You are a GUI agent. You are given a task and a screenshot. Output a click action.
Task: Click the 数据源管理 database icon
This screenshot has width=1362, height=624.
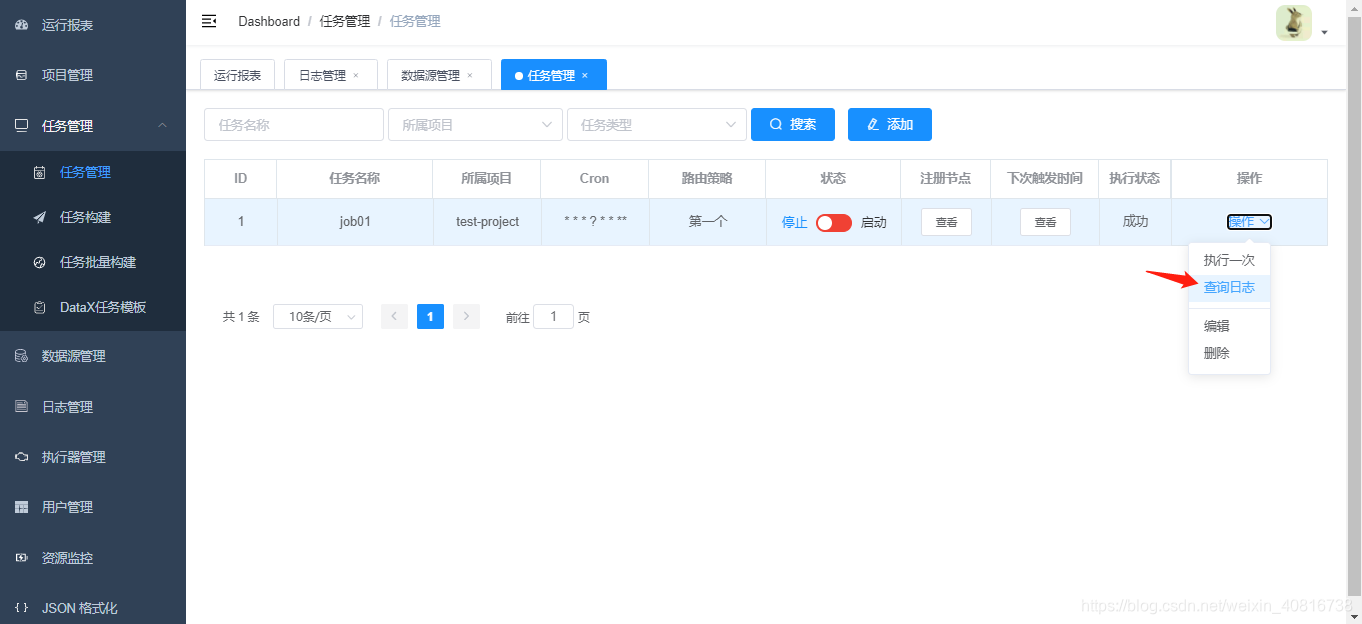coord(21,356)
